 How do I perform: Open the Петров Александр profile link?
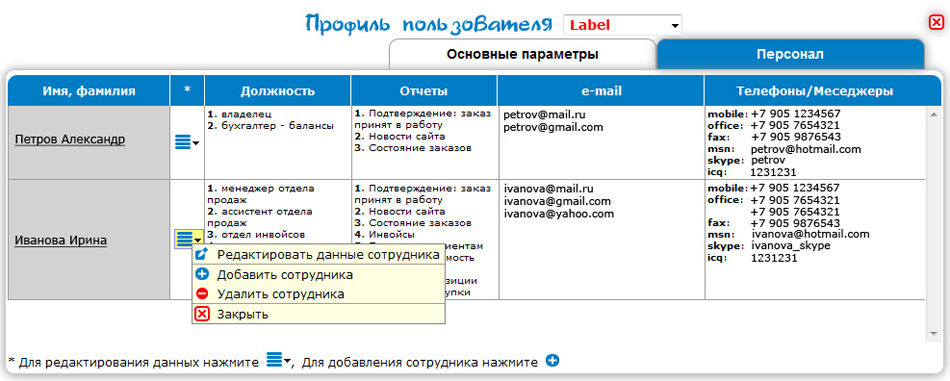coord(70,140)
